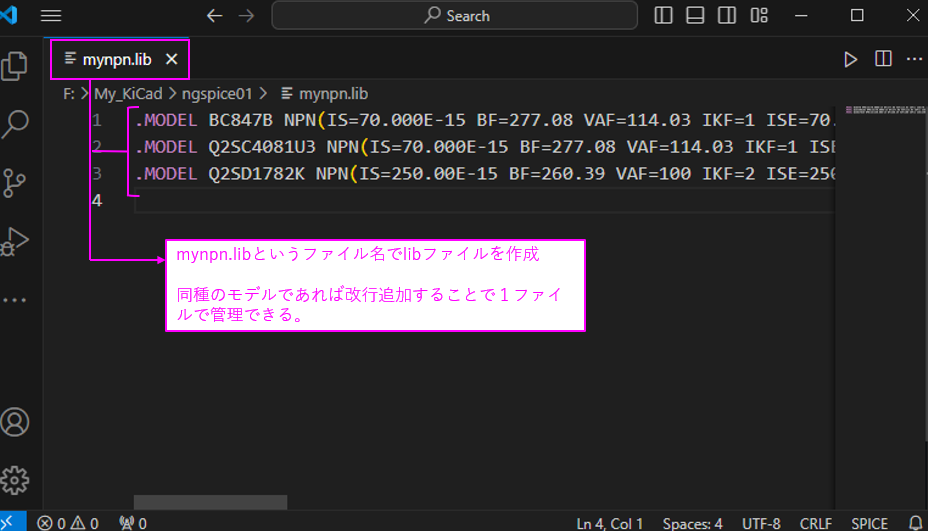Viewport: 928px width, 531px height.
Task: Open the hamburger application menu
Action: [x=51, y=15]
